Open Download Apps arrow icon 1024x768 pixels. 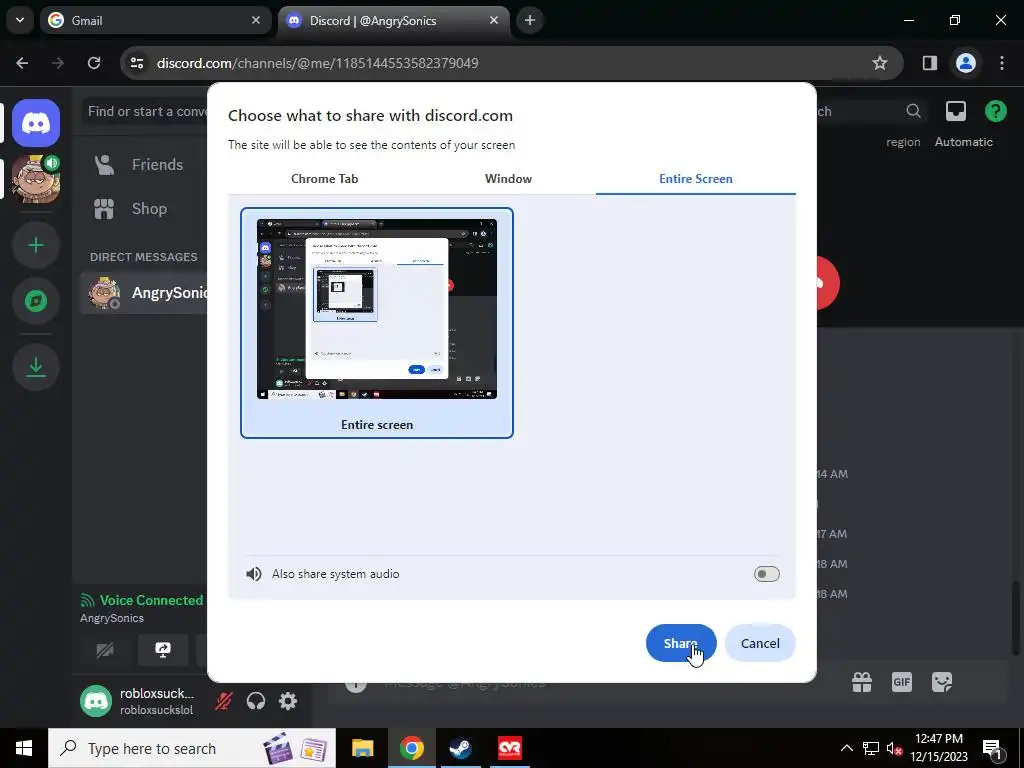point(36,367)
